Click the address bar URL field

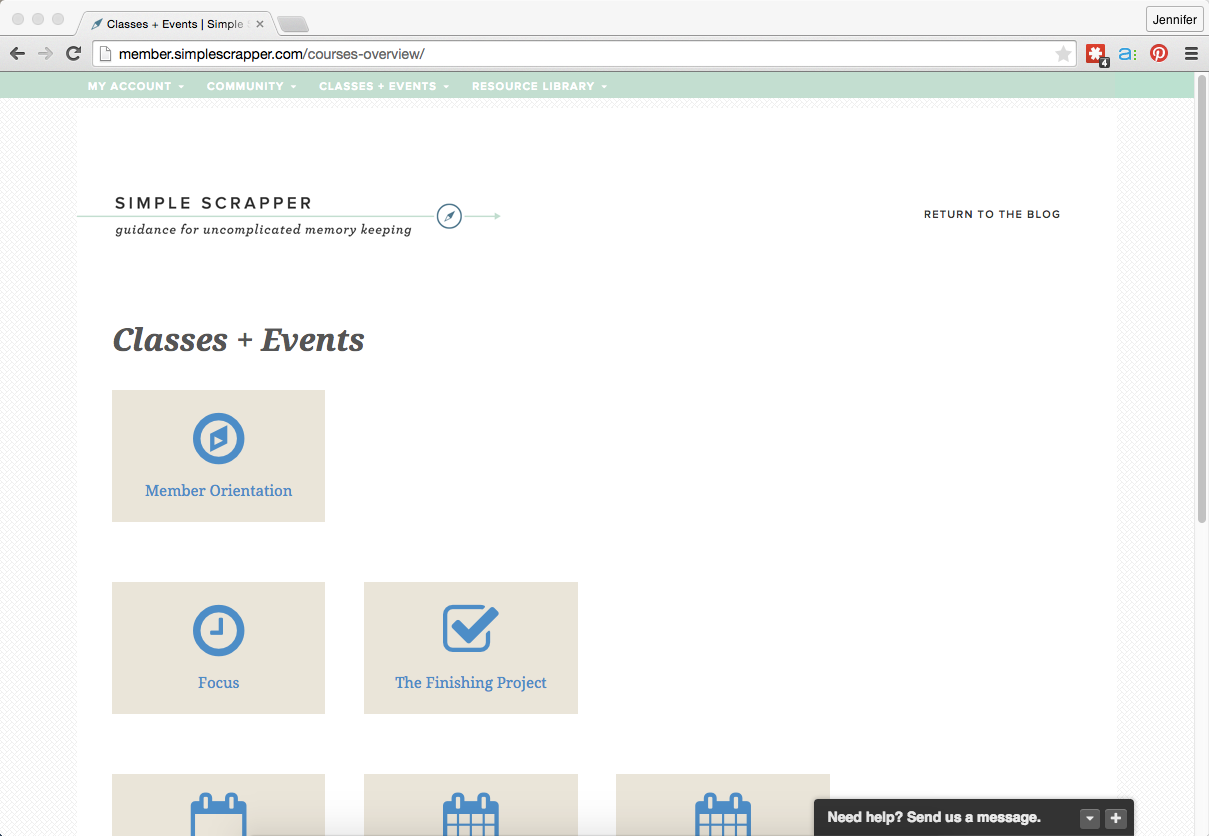(580, 54)
